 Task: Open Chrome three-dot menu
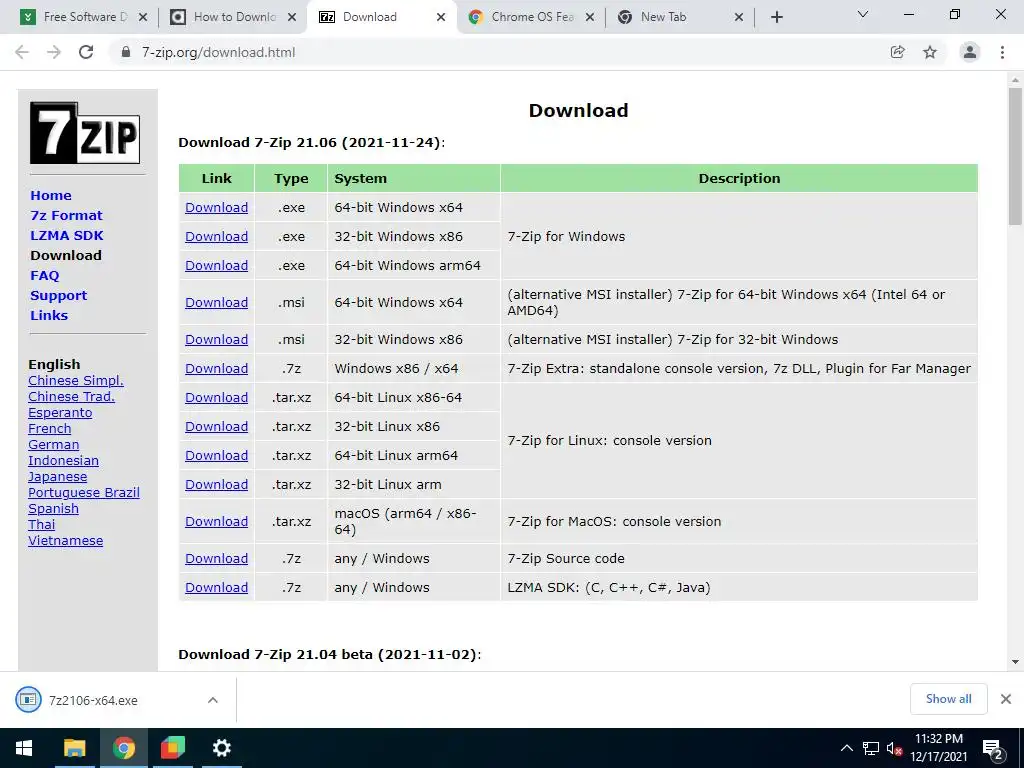click(x=1002, y=52)
